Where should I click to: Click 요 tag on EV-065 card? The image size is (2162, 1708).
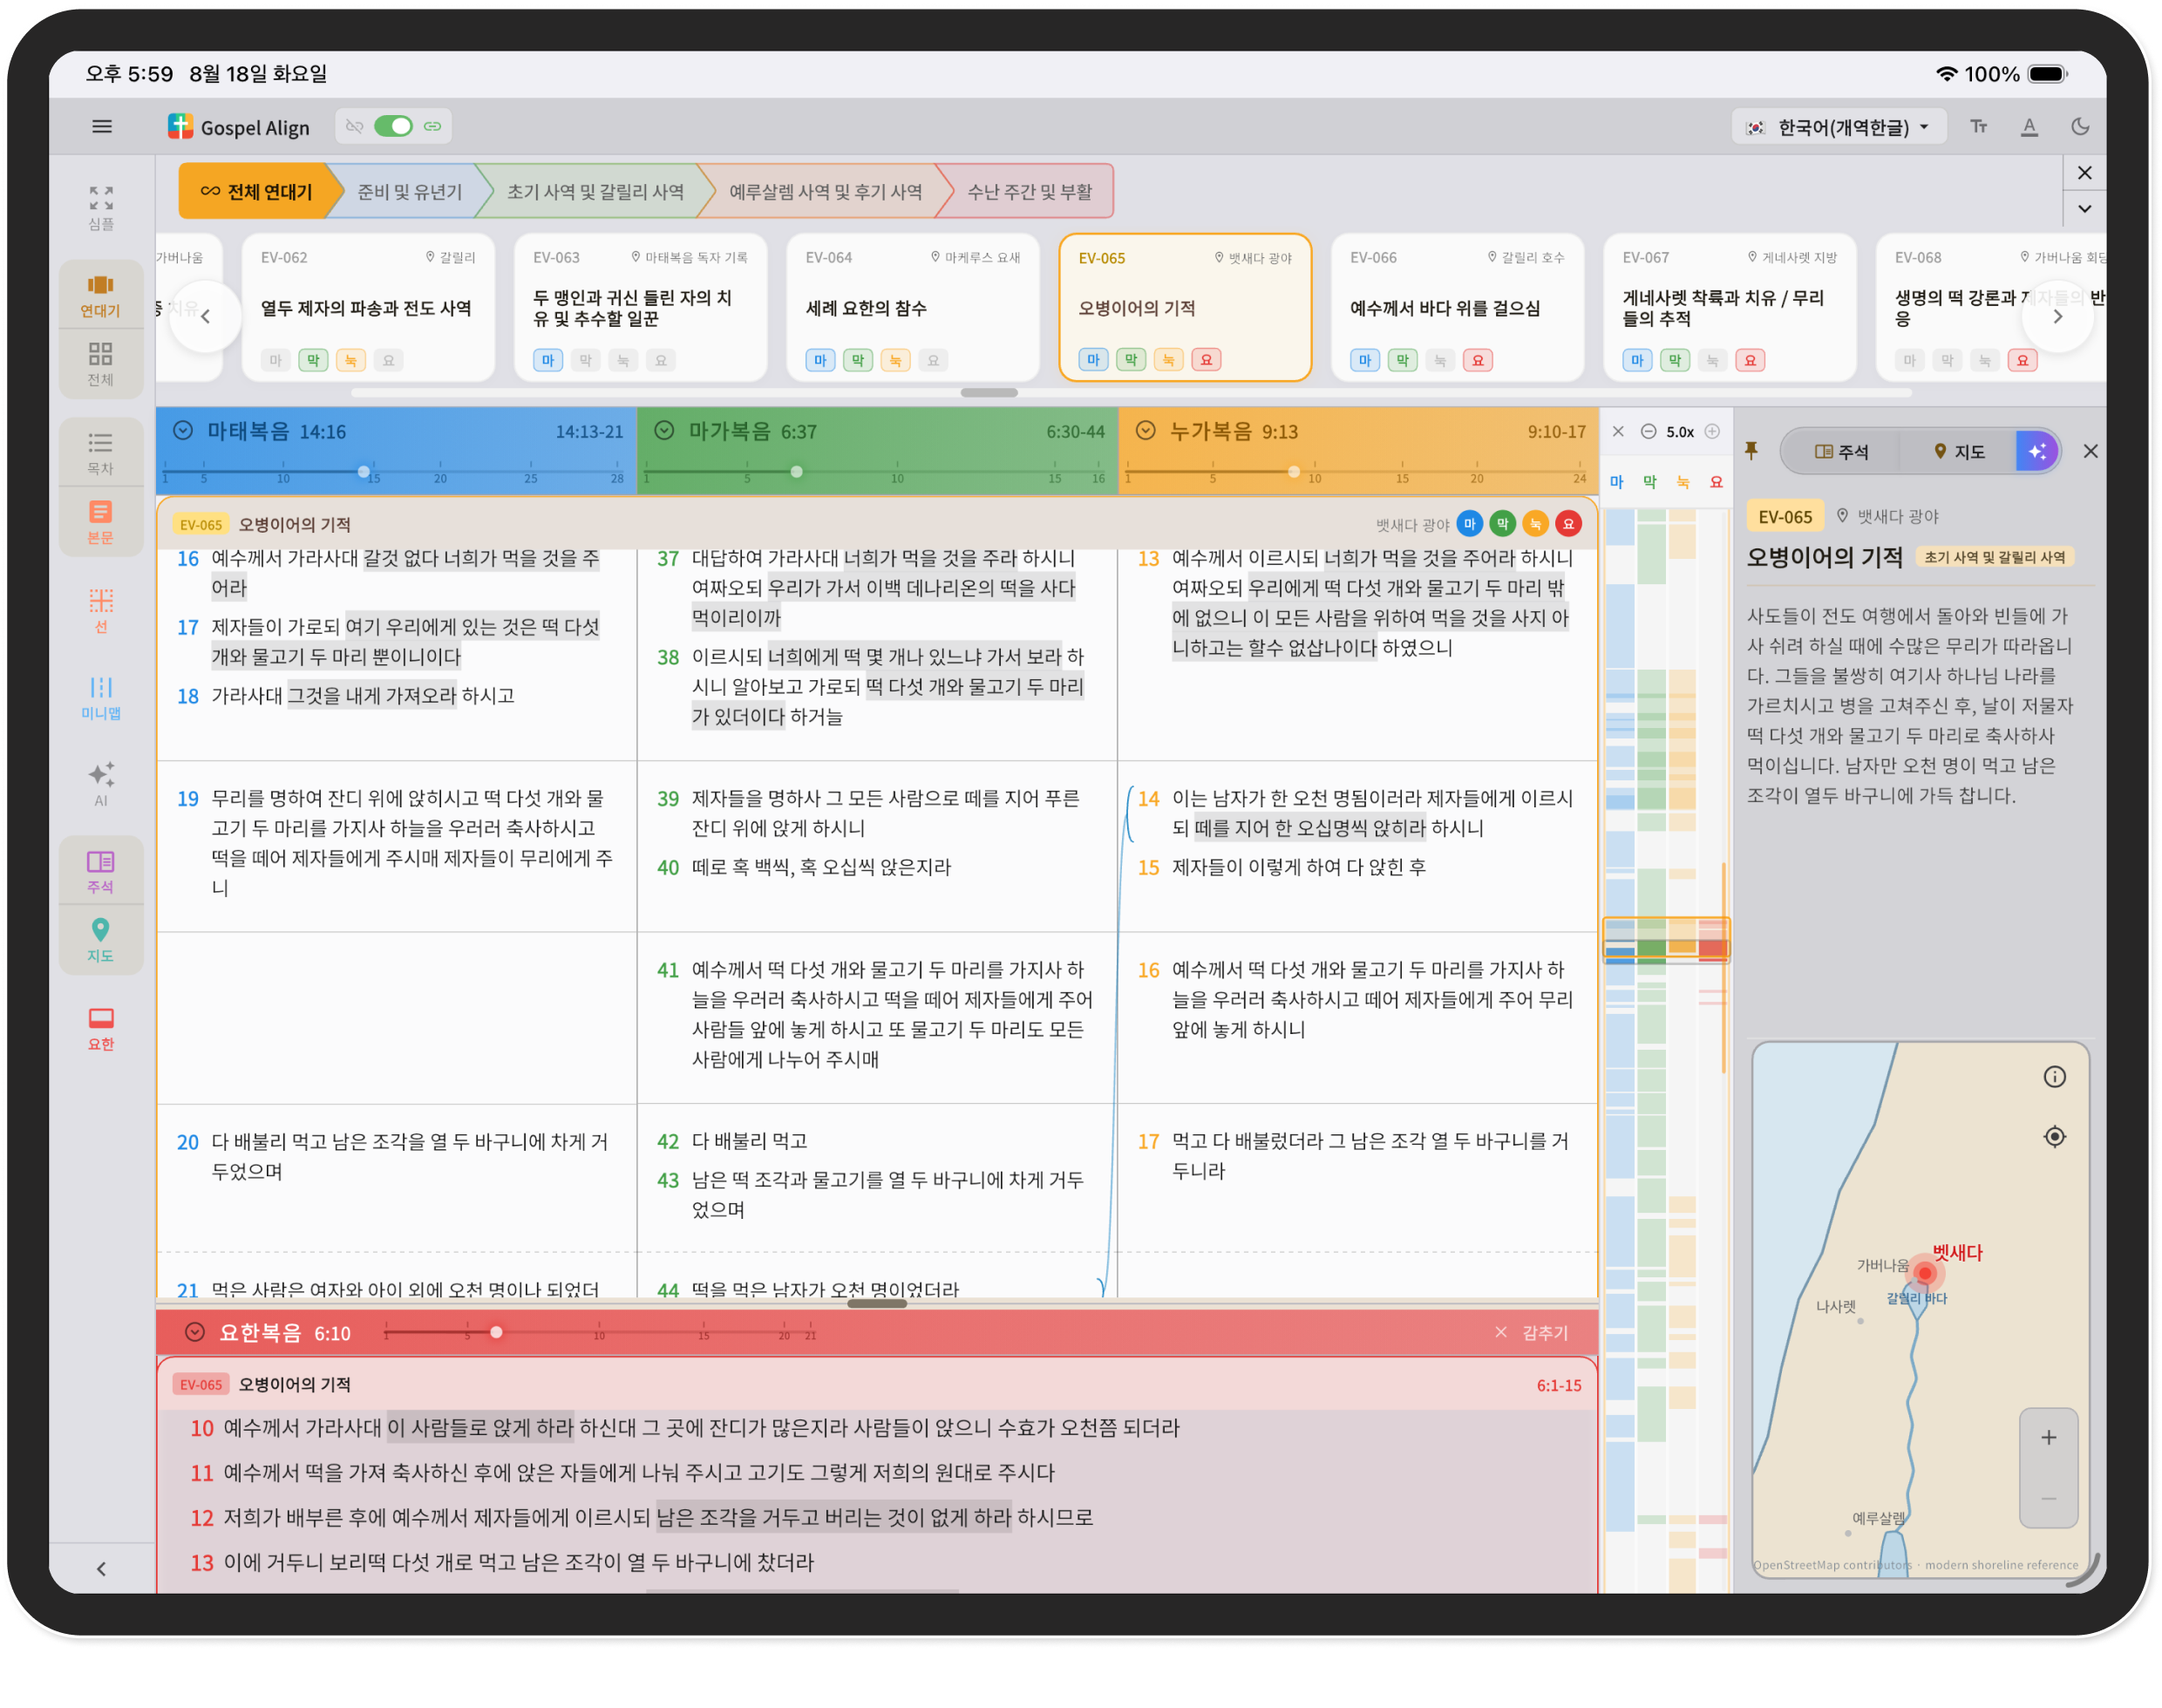tap(1206, 359)
